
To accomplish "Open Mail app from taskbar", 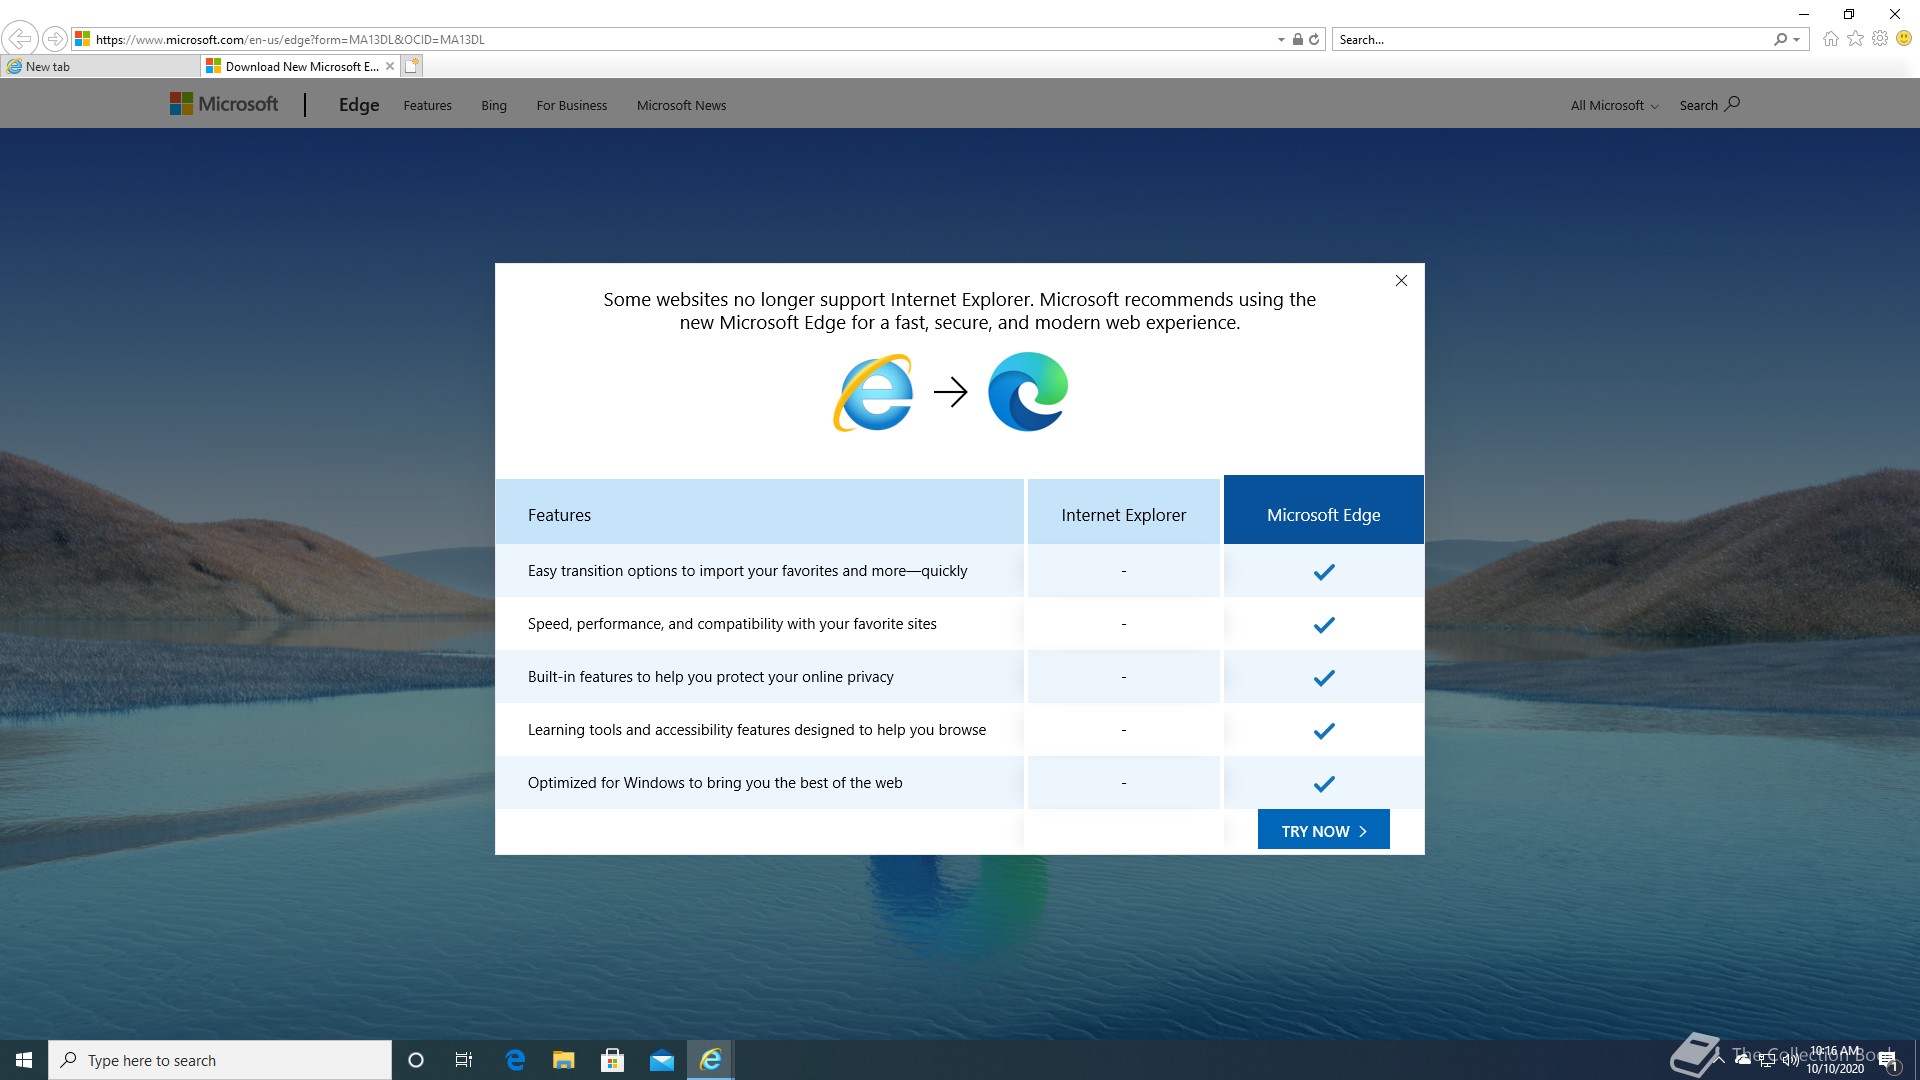I will [x=661, y=1060].
